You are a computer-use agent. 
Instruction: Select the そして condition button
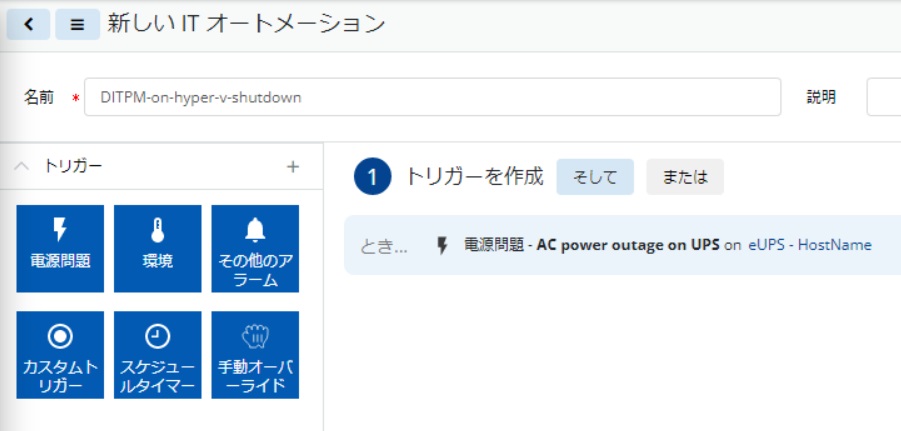pos(595,177)
